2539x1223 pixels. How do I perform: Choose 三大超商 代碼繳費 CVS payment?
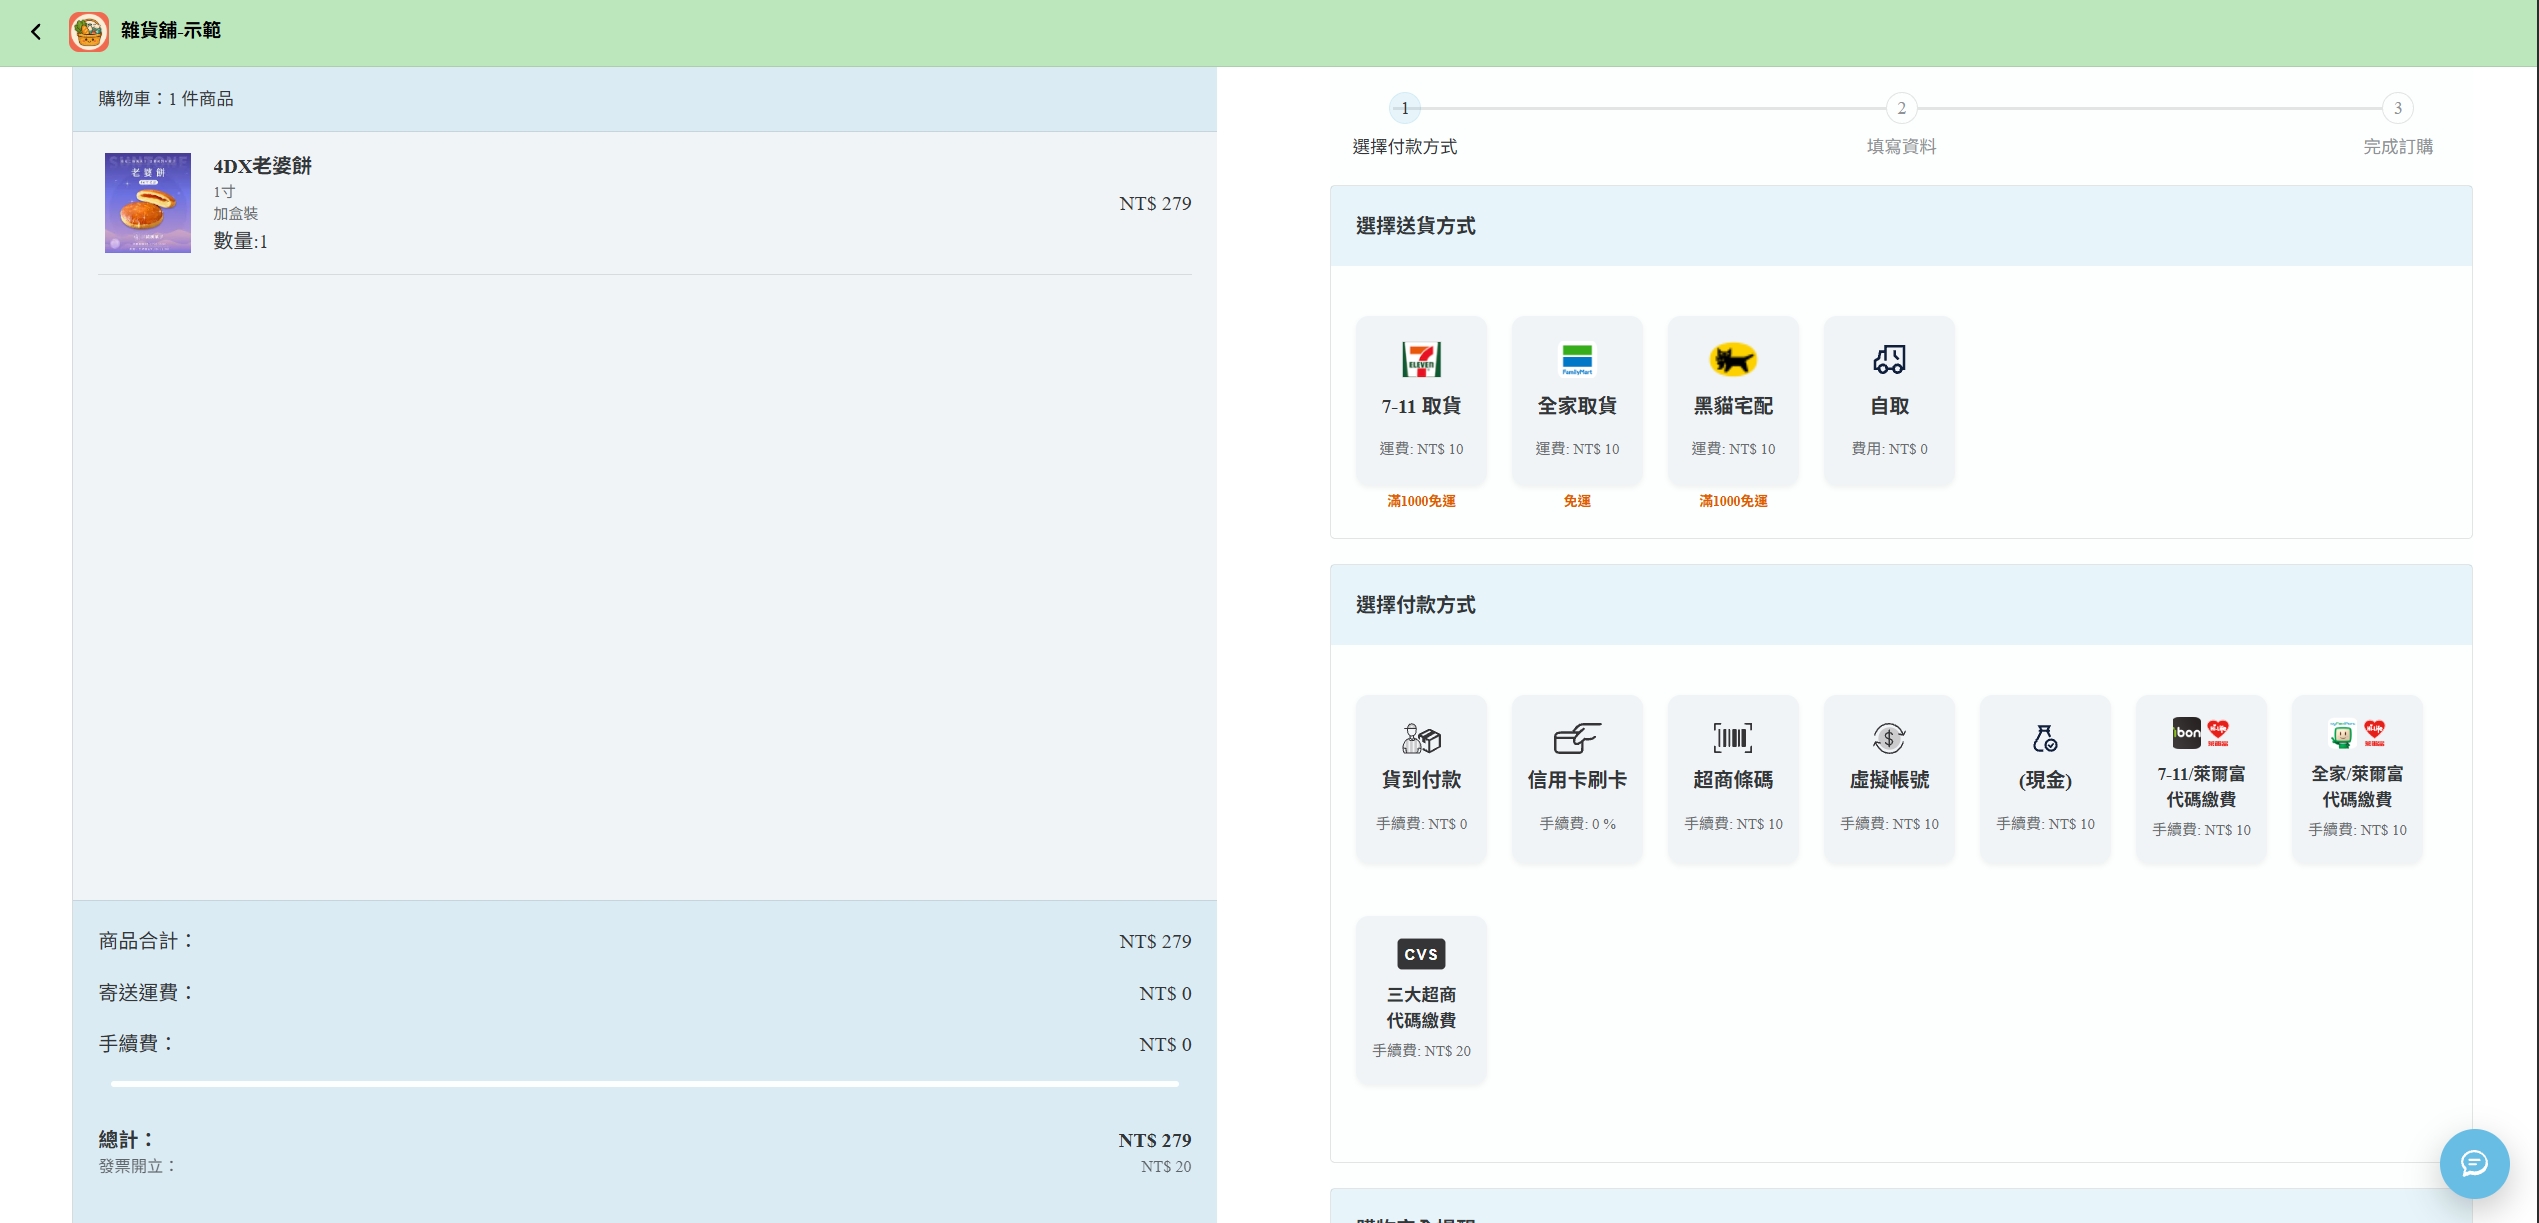1421,1000
